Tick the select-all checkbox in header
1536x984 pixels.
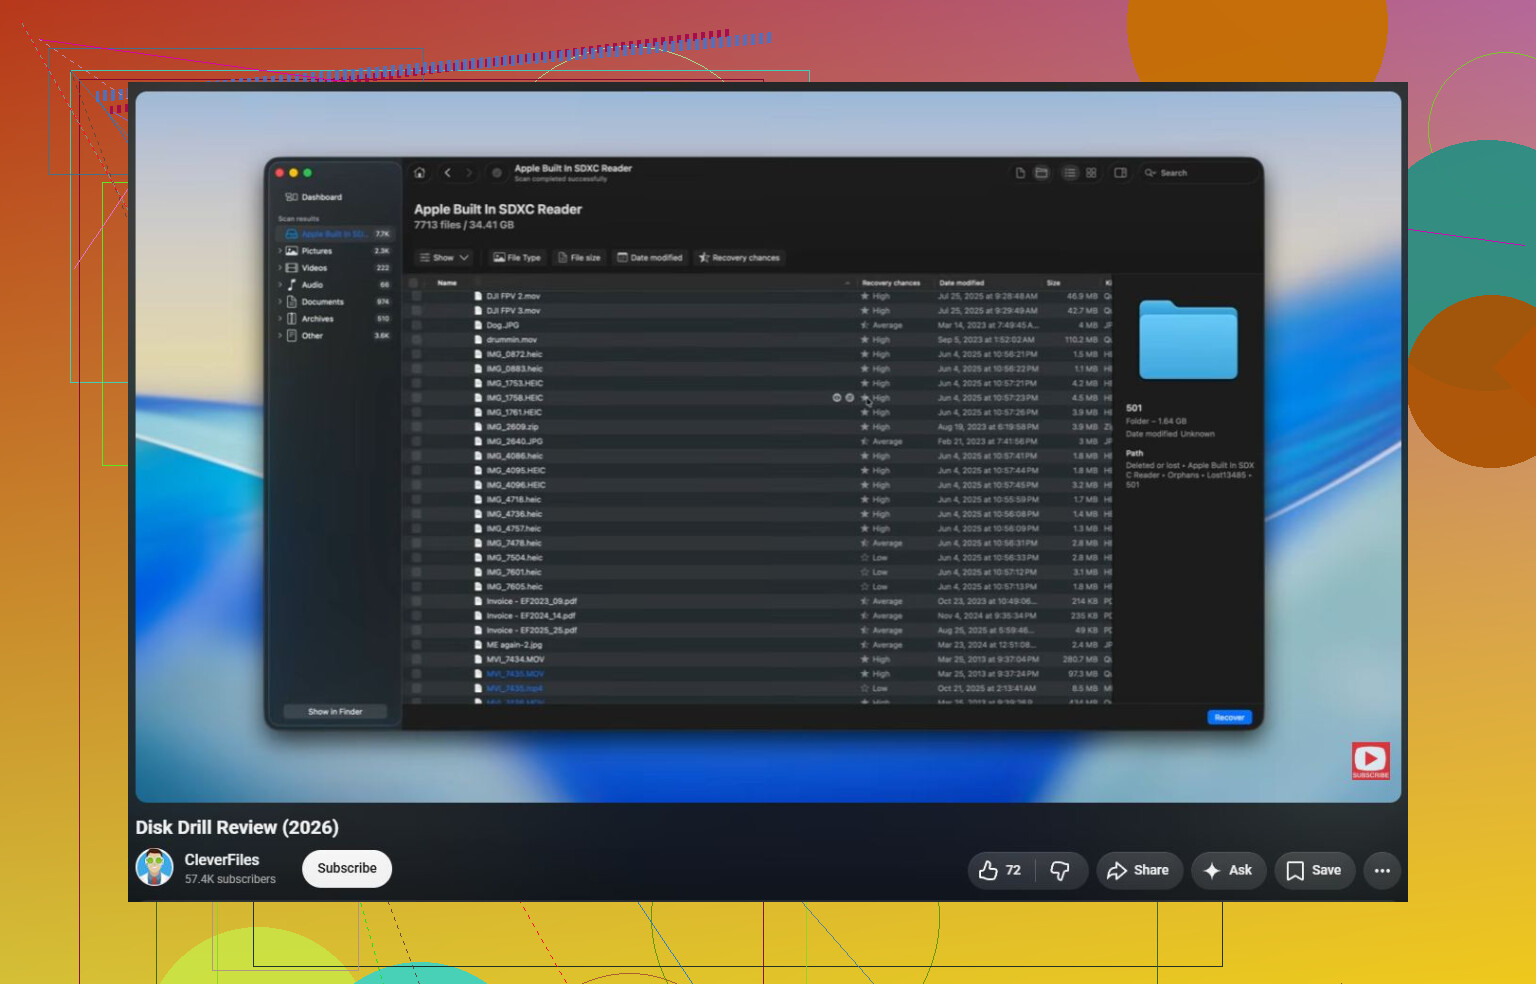coord(414,283)
